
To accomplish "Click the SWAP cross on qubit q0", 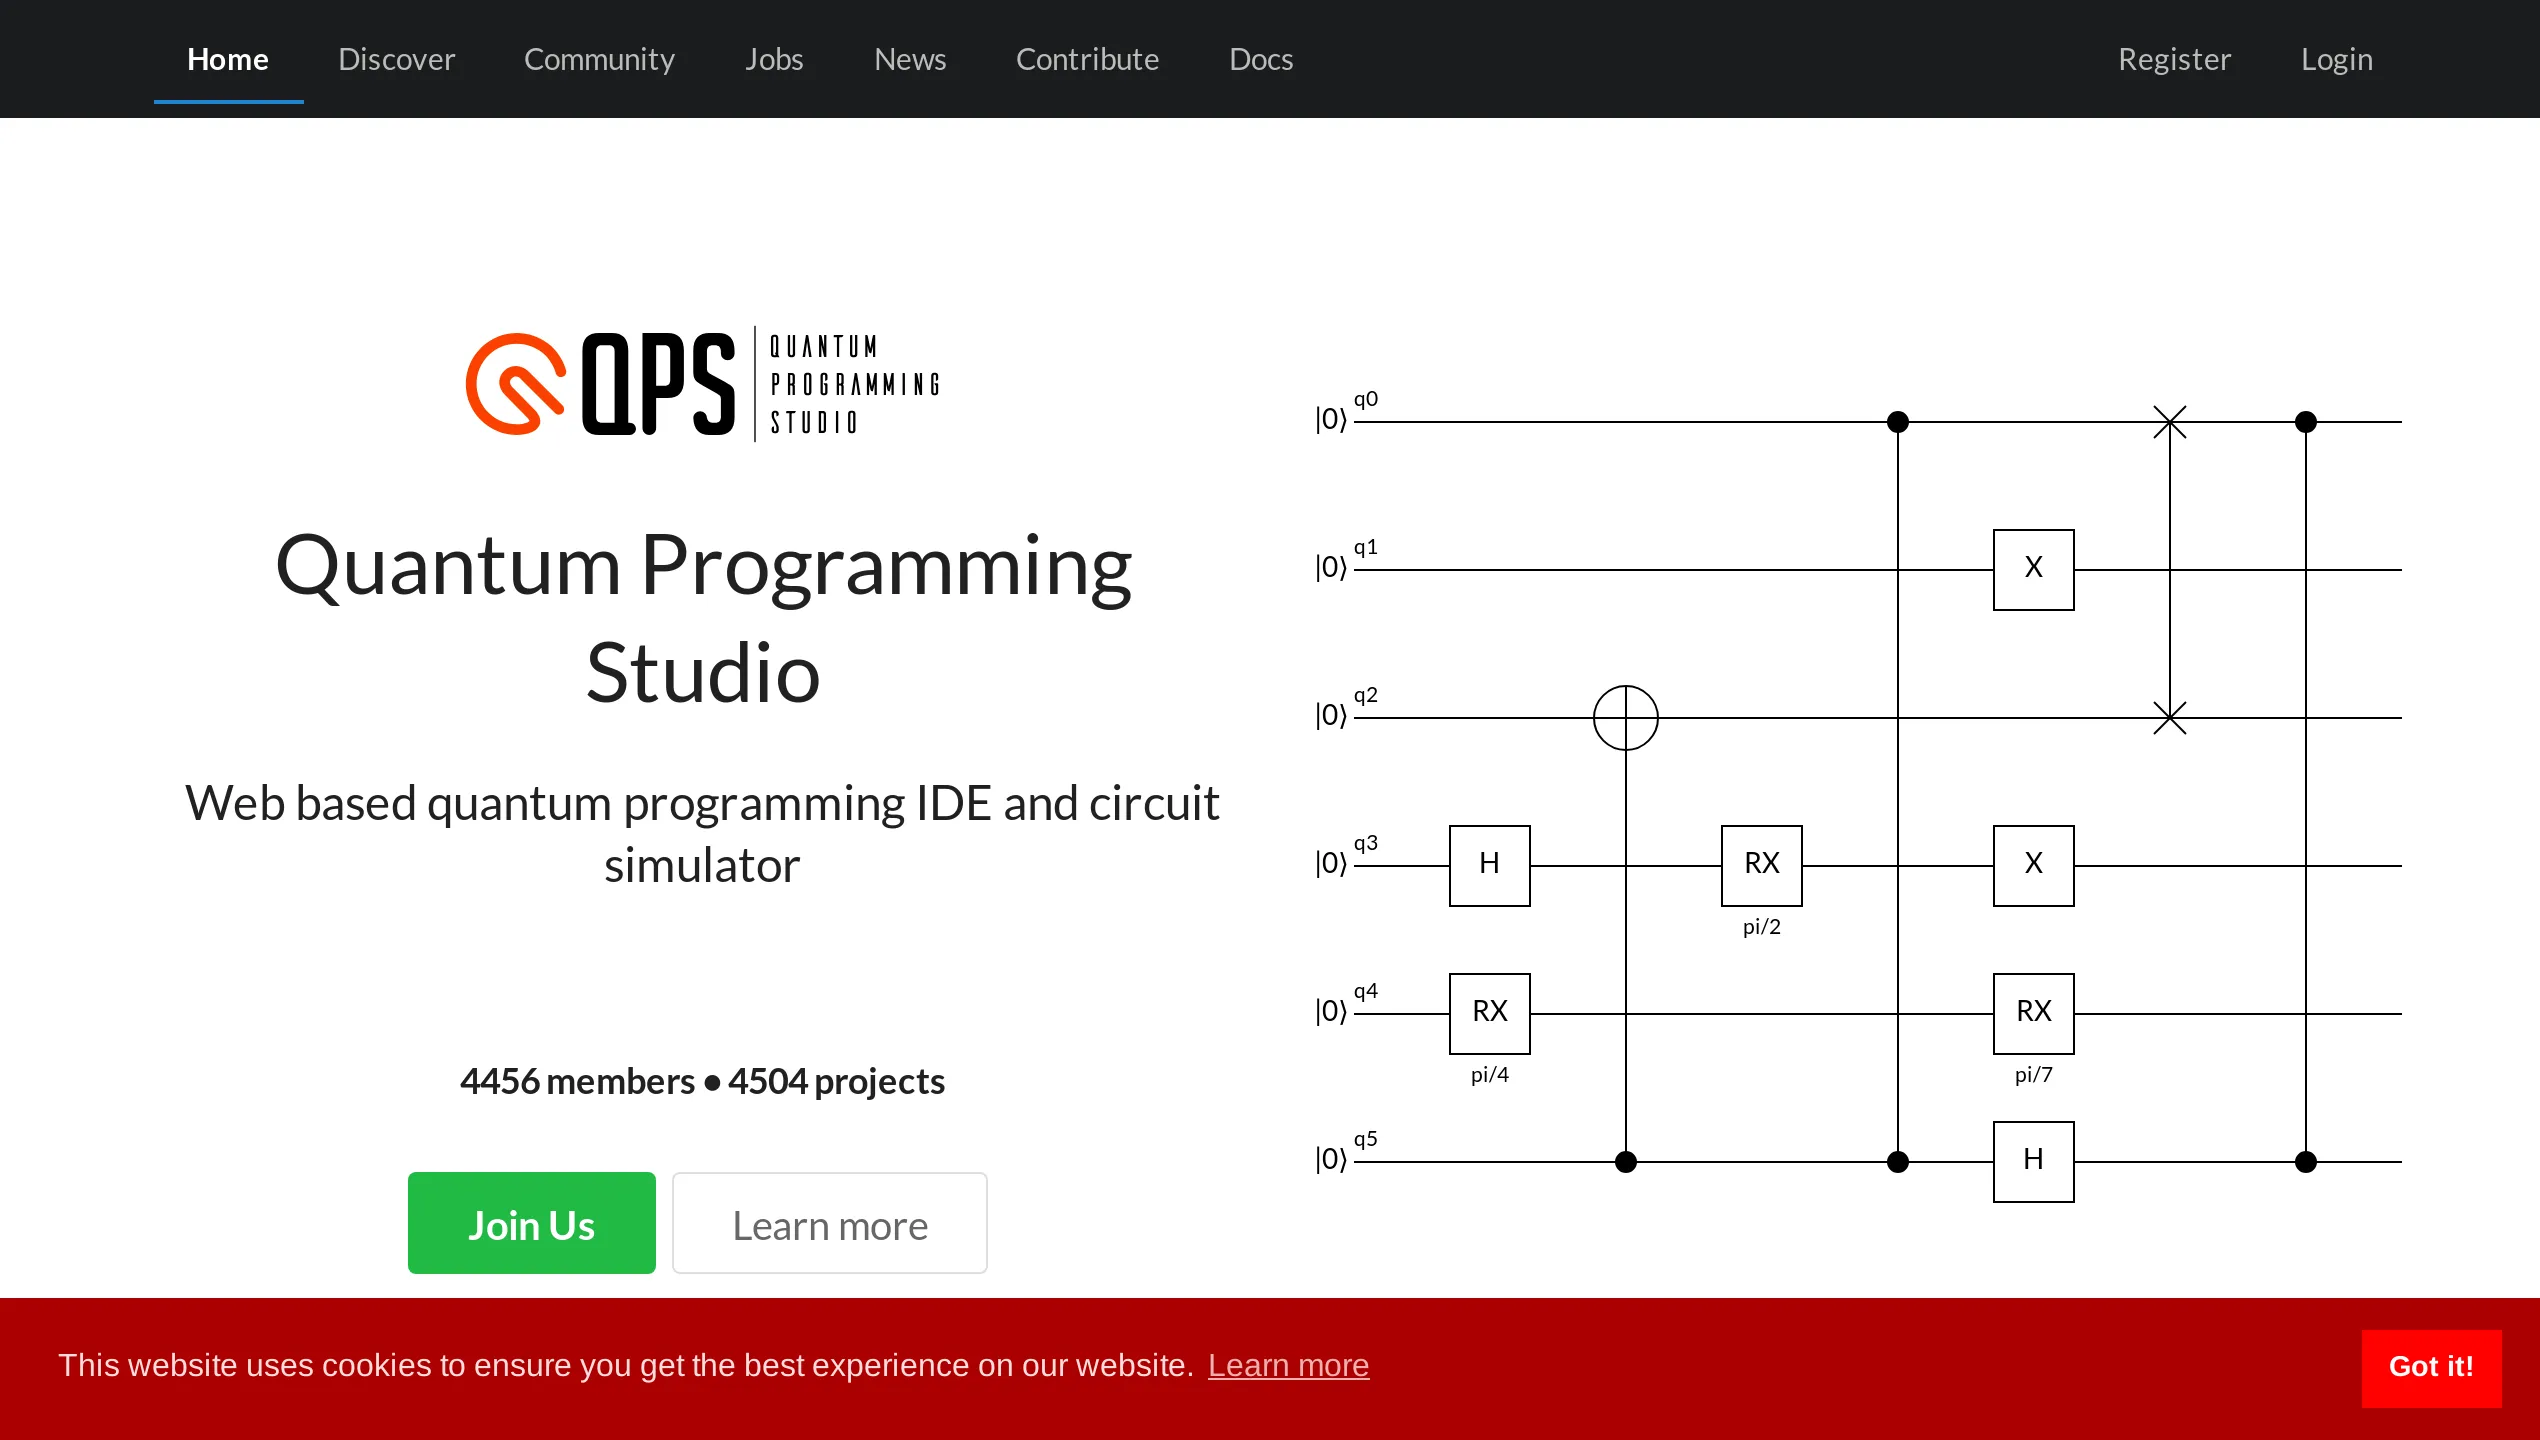I will 2168,421.
